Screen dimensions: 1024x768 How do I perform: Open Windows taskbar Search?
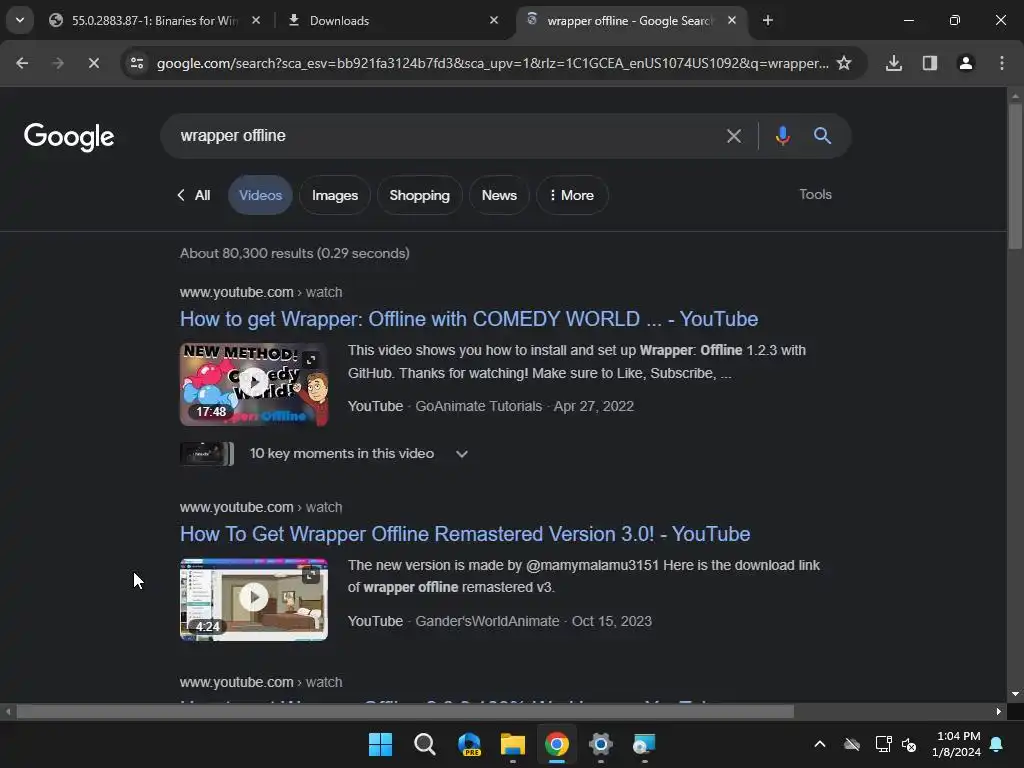pyautogui.click(x=424, y=744)
